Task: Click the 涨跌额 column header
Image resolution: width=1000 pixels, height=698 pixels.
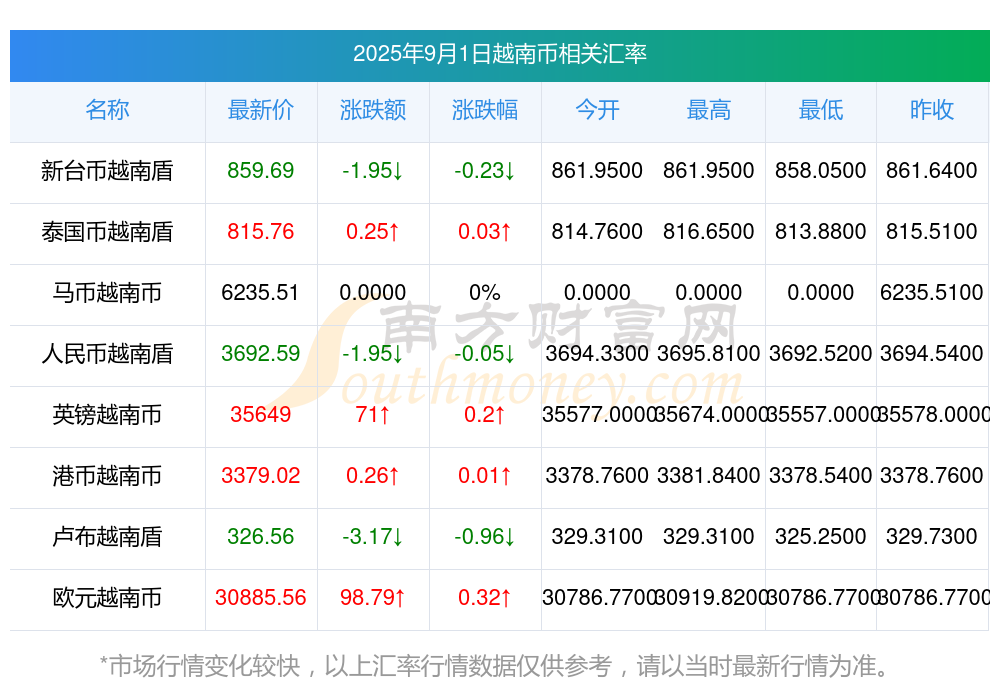Action: 372,110
